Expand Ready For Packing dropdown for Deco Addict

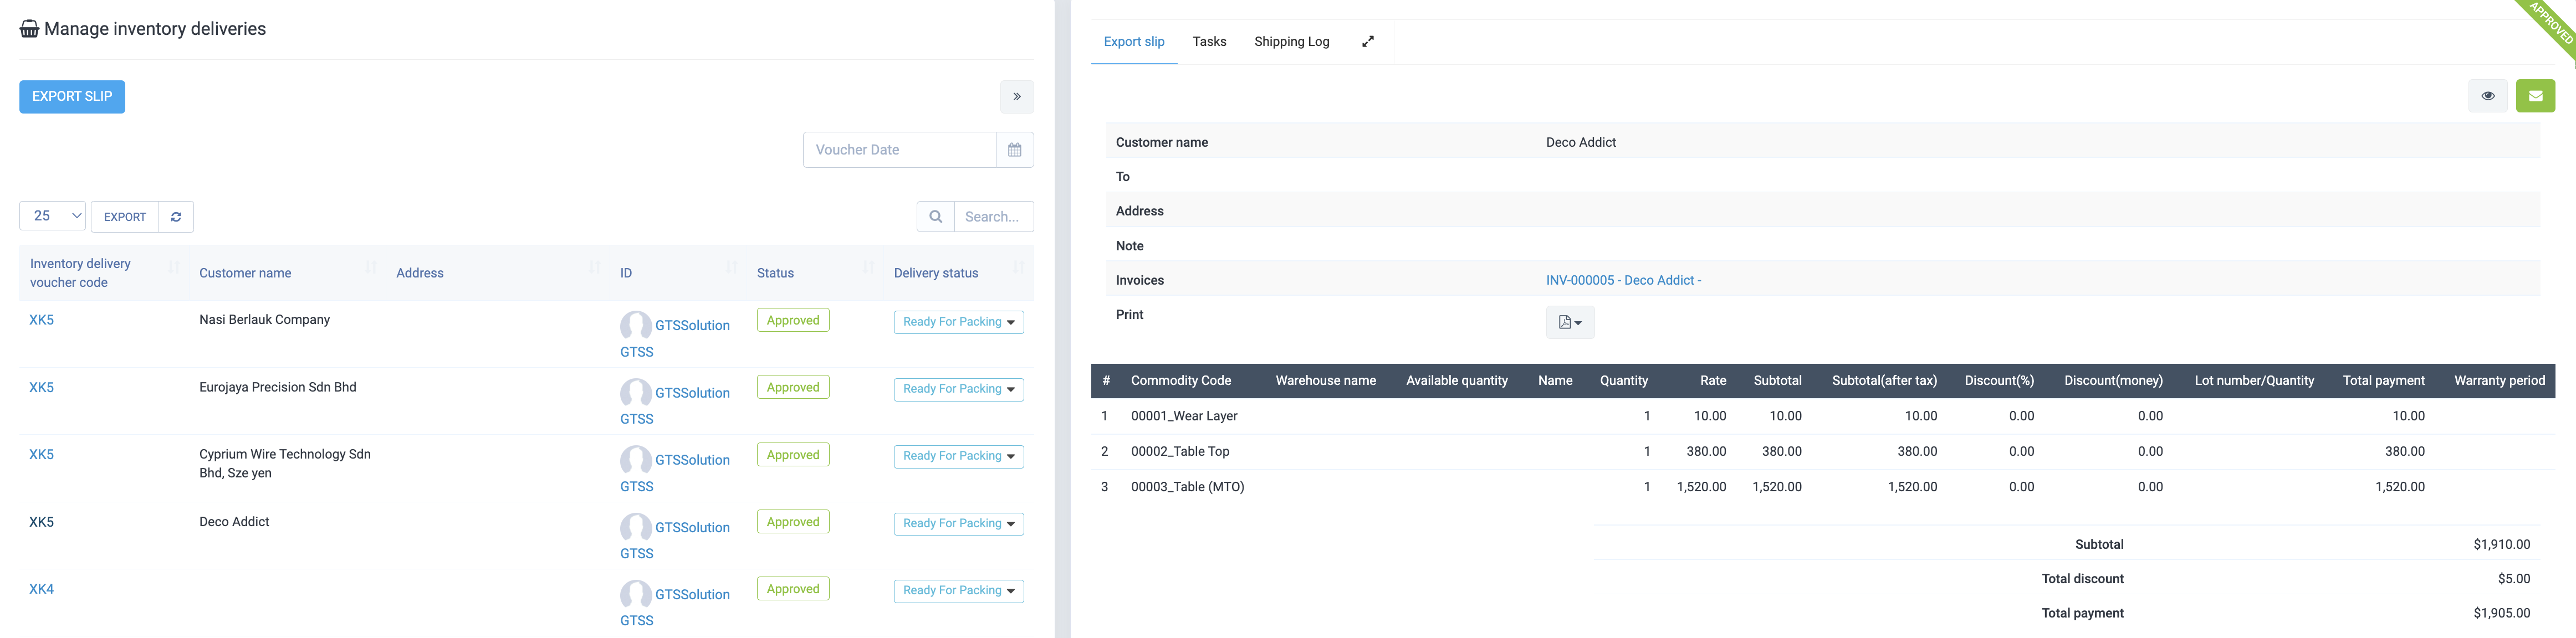tap(957, 524)
